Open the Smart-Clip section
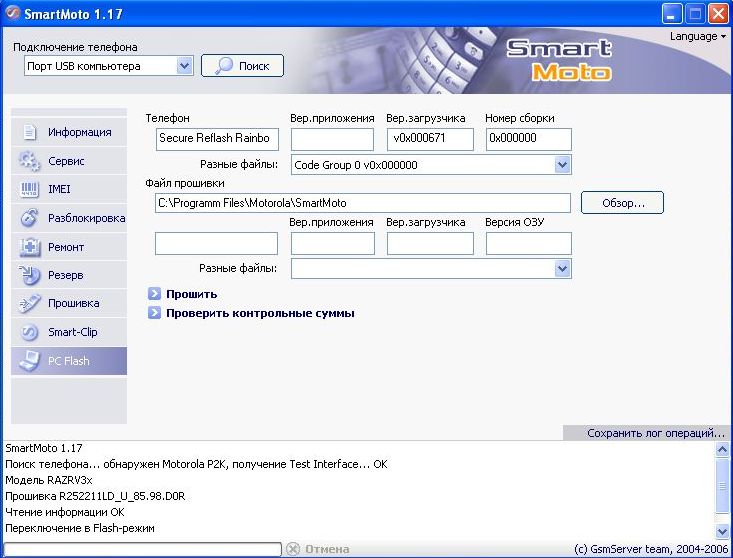733x558 pixels. coord(69,332)
